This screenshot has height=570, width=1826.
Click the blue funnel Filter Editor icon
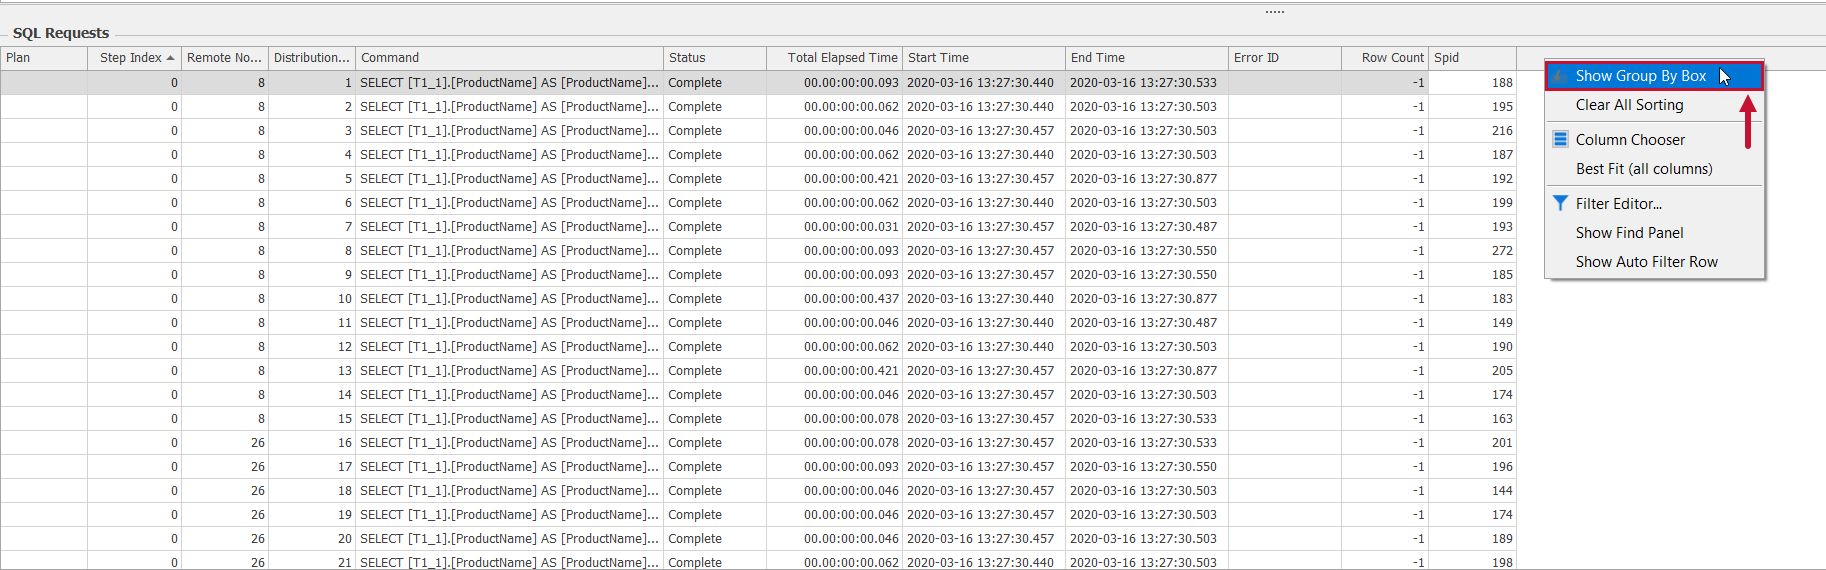pyautogui.click(x=1560, y=203)
